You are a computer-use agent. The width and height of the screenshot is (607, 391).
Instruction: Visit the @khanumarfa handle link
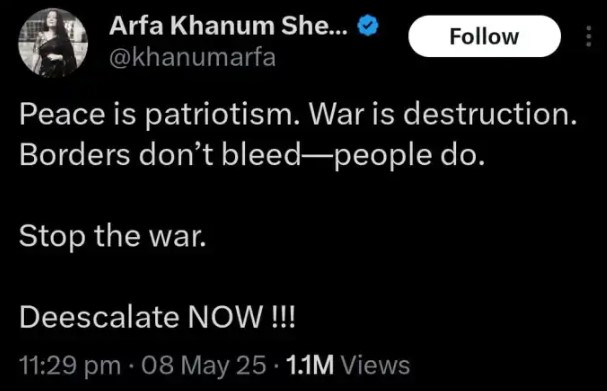193,57
